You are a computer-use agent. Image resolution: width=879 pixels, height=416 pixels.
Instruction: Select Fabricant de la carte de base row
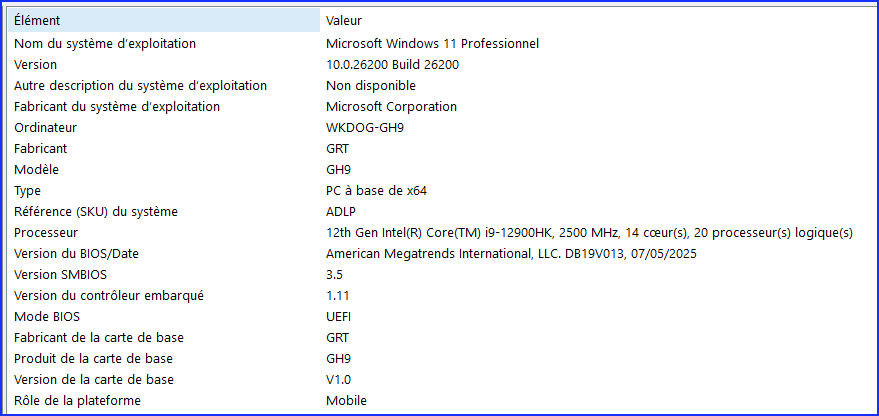coord(99,338)
